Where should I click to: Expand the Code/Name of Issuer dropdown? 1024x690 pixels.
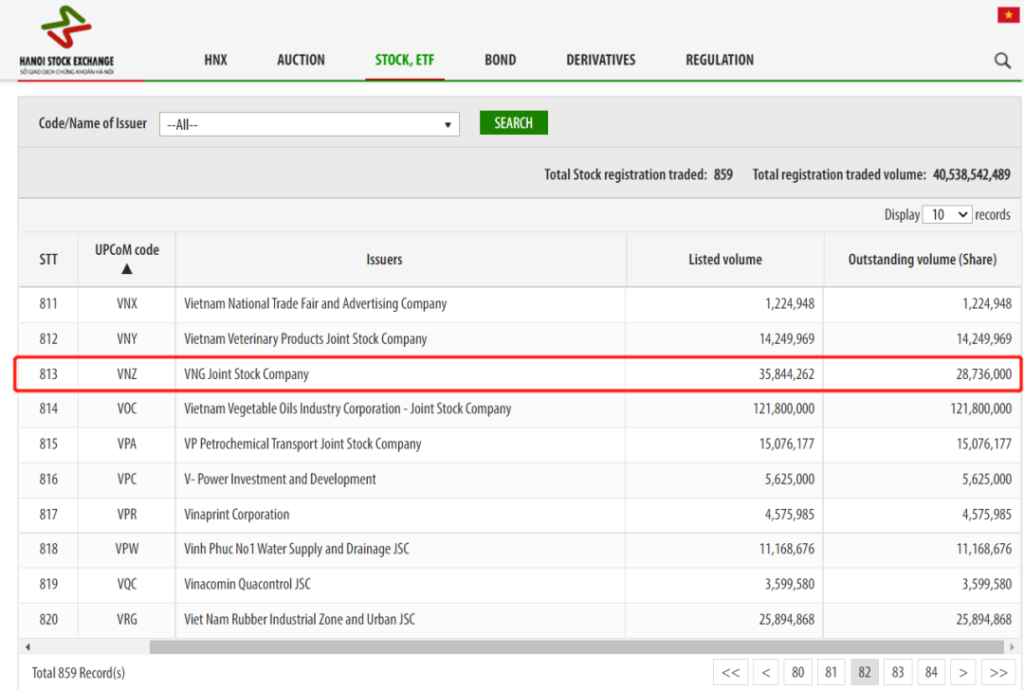309,124
